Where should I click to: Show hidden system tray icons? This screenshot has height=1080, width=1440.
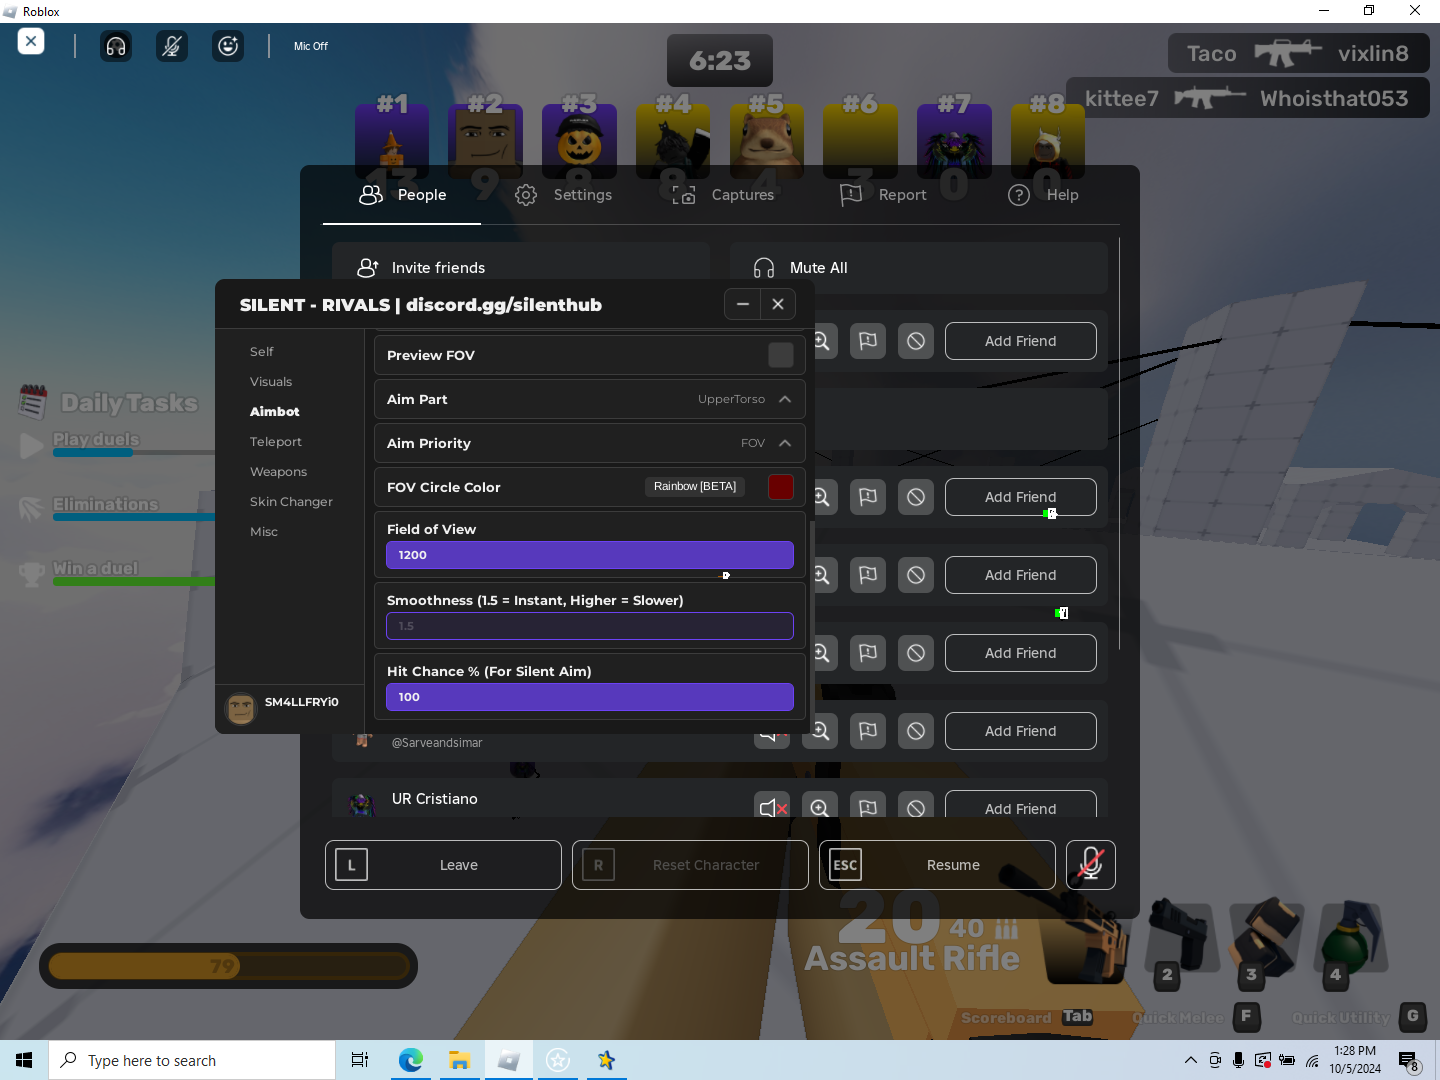[1190, 1060]
